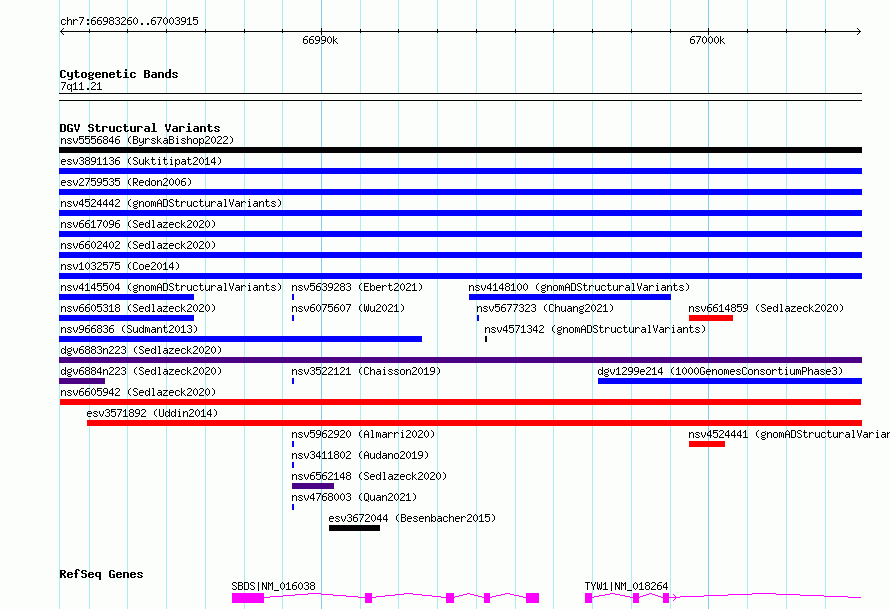Click the large first exon of SBDS
Viewport: 890px width, 609px height.
pyautogui.click(x=248, y=598)
